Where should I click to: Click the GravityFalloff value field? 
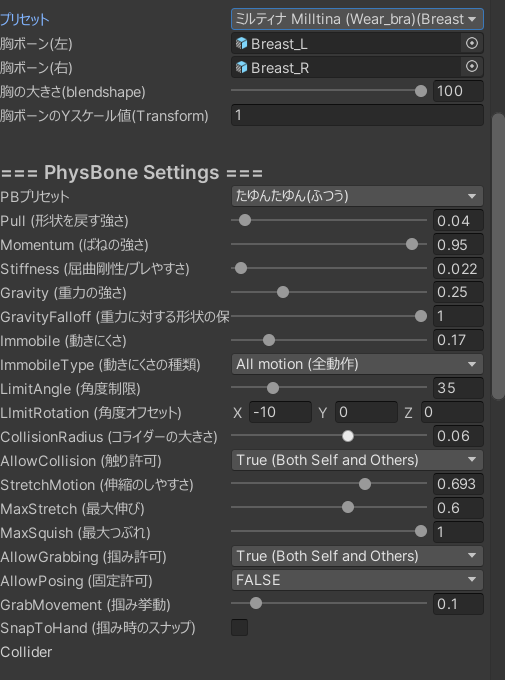(x=458, y=316)
